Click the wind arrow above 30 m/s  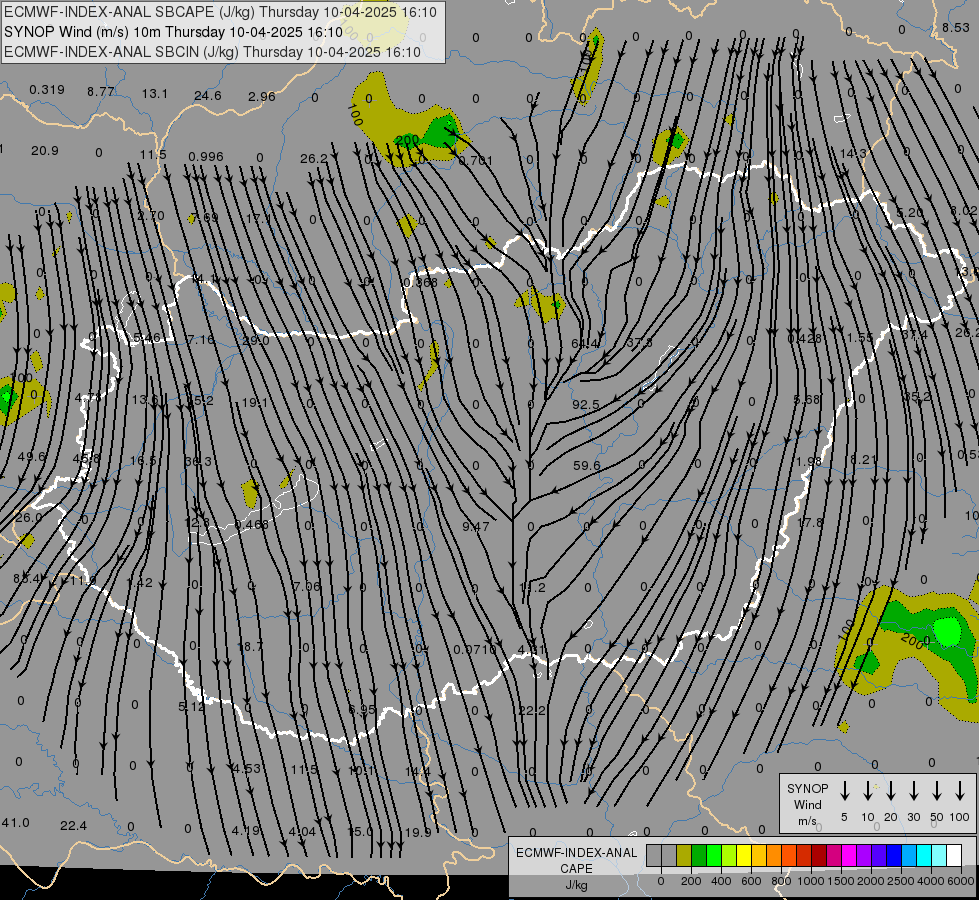coord(913,790)
